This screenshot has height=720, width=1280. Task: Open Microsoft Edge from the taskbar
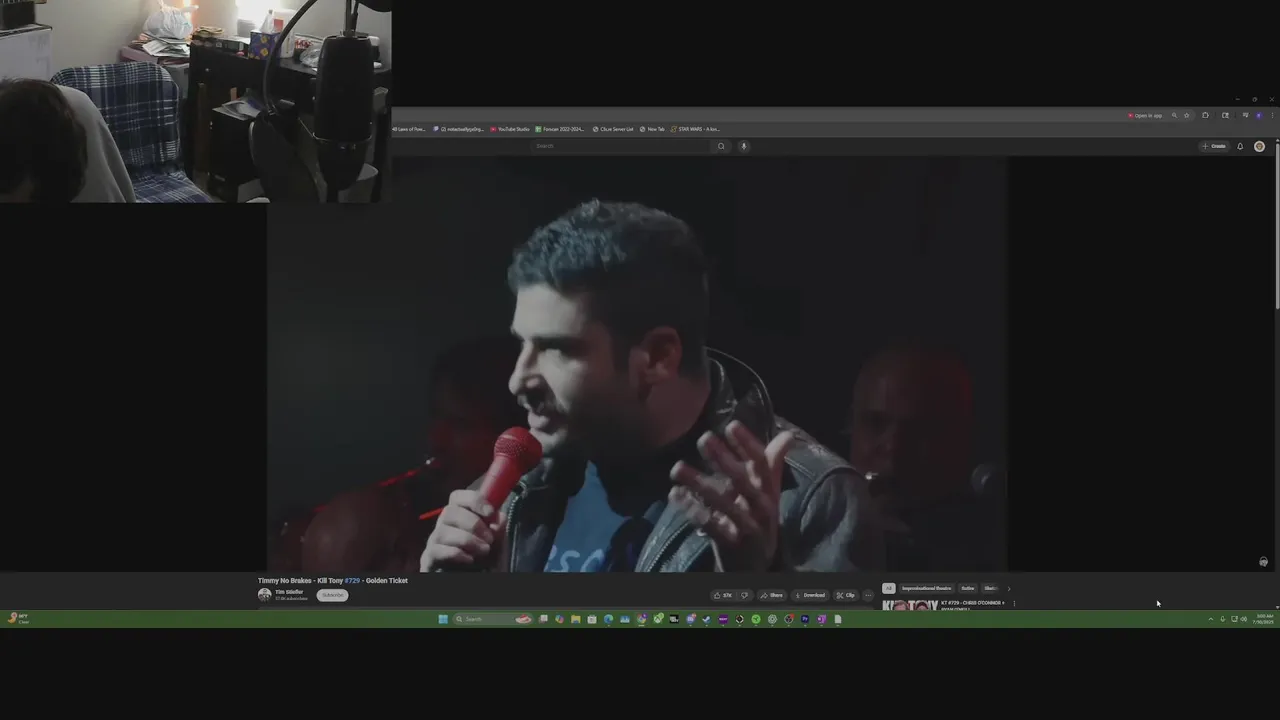tap(608, 619)
